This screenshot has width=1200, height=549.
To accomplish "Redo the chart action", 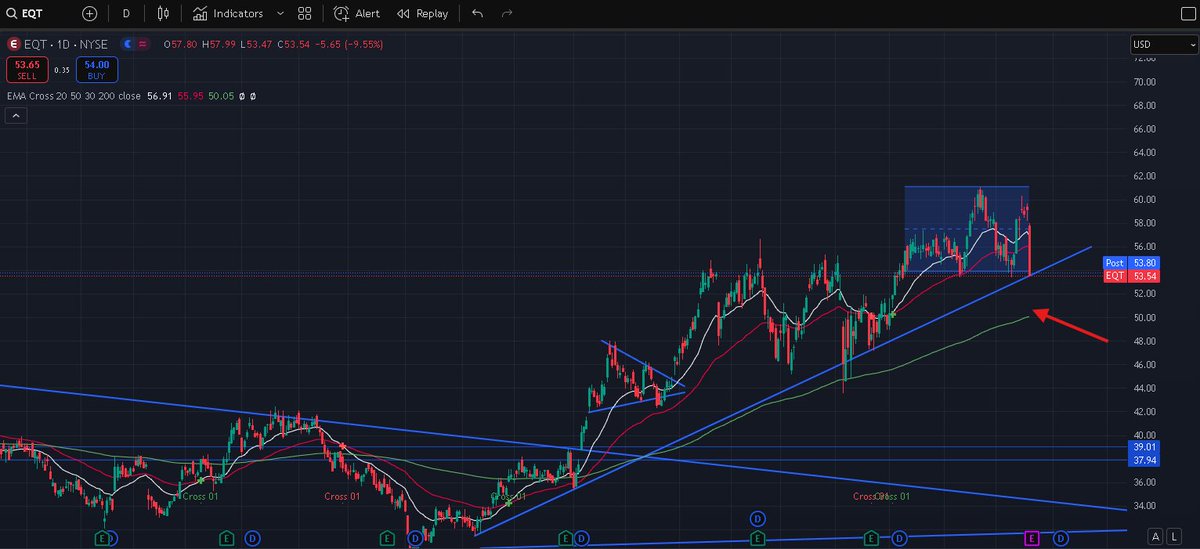I will [x=507, y=14].
